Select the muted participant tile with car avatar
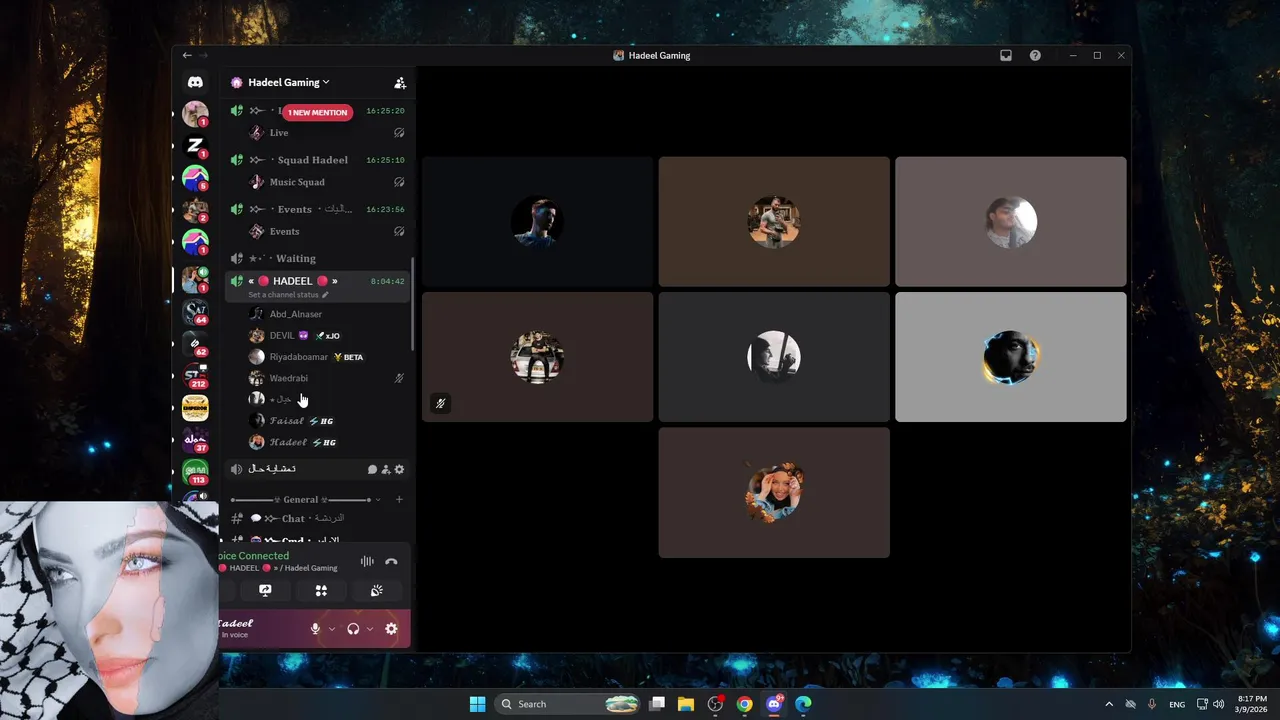The height and width of the screenshot is (720, 1280). tap(538, 357)
